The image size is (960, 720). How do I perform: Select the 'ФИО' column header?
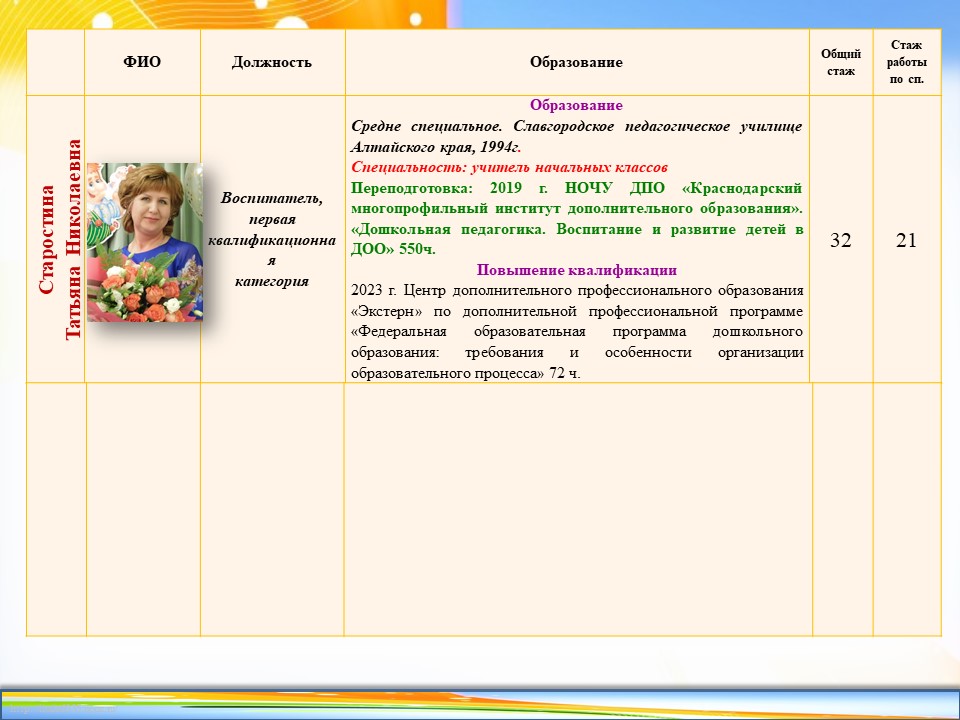coord(142,62)
